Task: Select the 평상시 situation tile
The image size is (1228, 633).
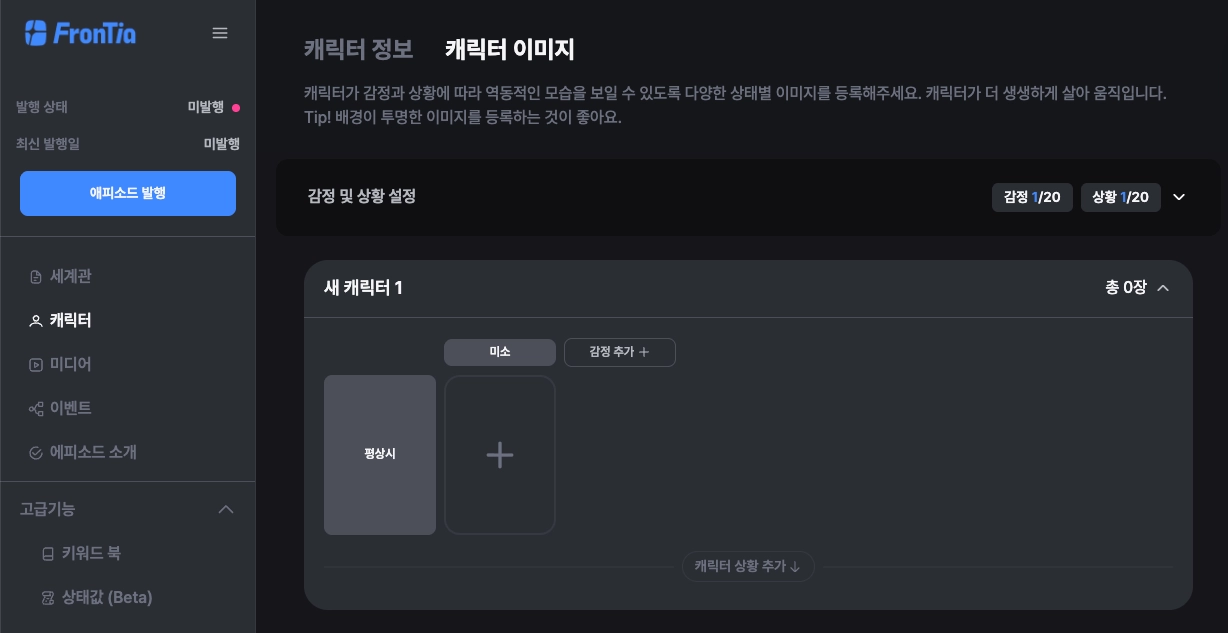Action: (x=380, y=455)
